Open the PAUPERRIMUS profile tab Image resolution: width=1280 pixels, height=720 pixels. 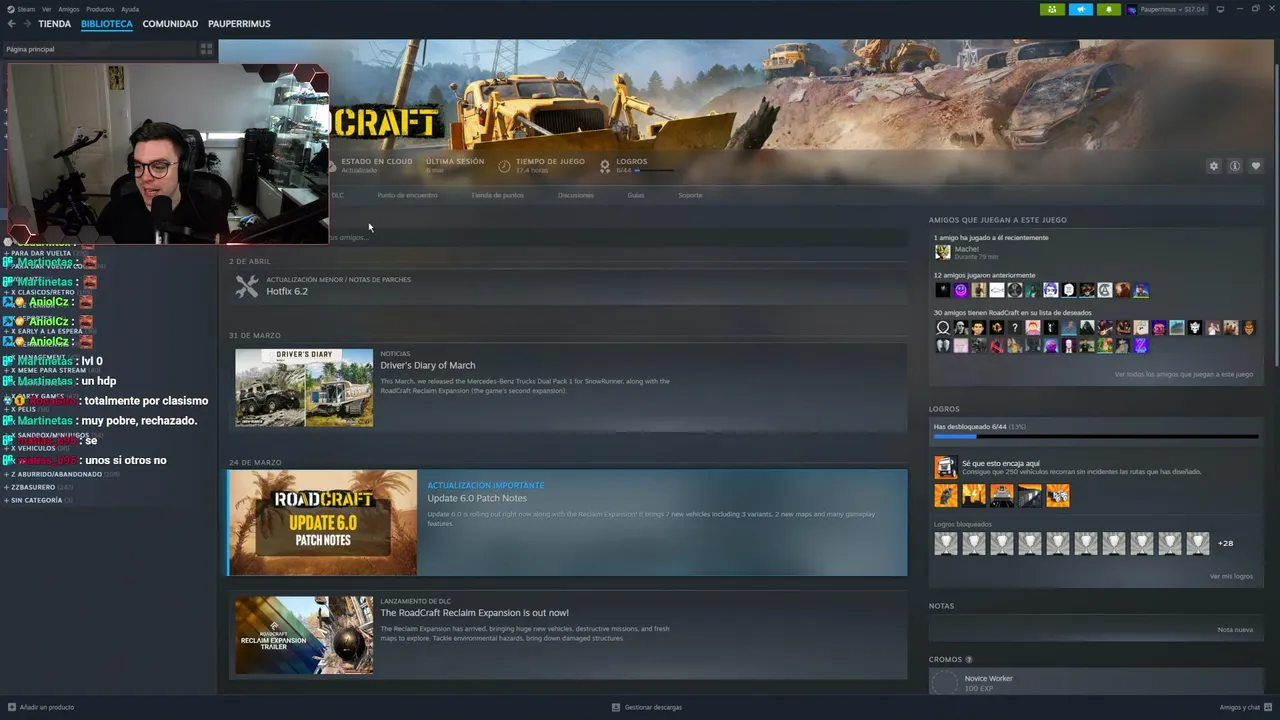(239, 24)
